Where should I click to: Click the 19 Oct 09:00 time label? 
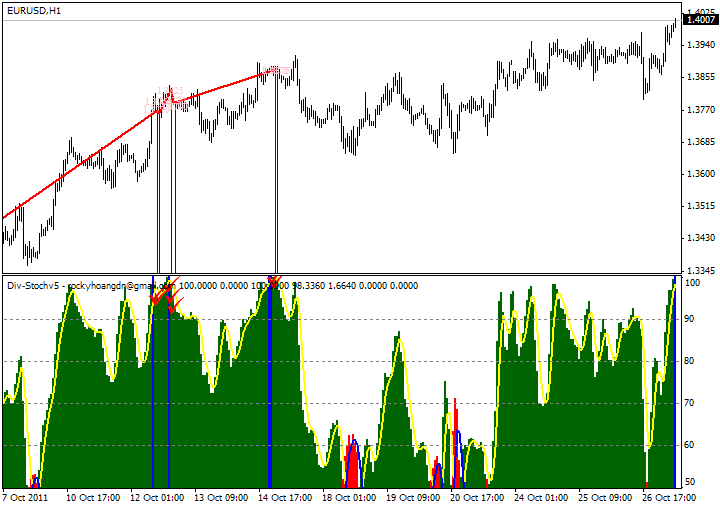coord(413,497)
